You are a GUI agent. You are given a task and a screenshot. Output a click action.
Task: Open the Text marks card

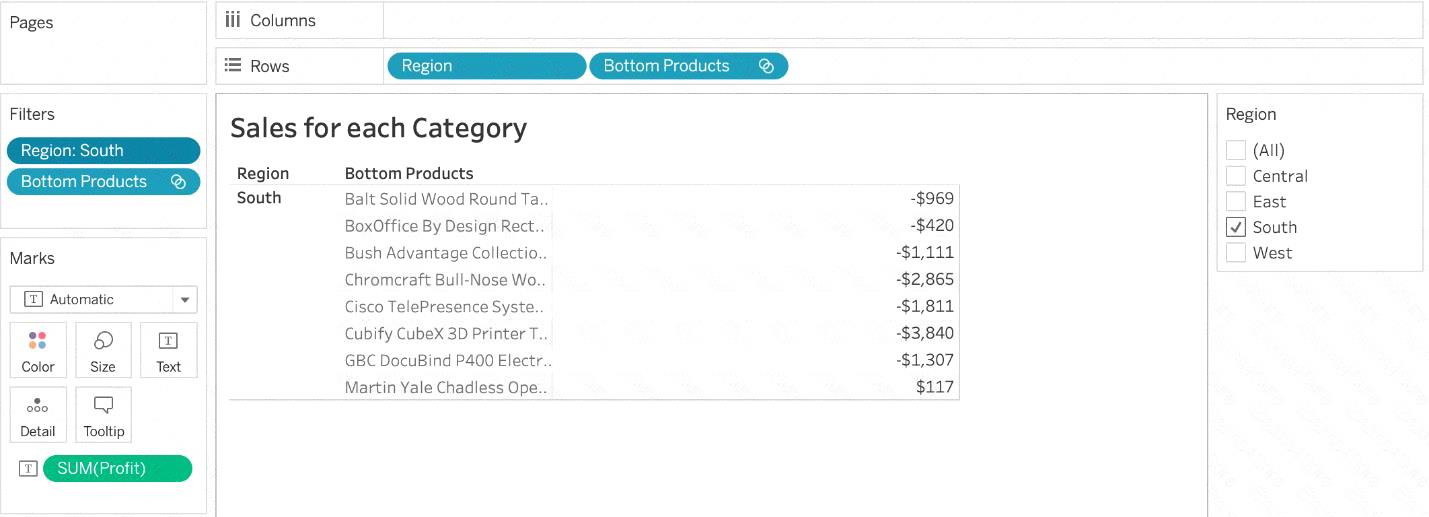point(169,350)
